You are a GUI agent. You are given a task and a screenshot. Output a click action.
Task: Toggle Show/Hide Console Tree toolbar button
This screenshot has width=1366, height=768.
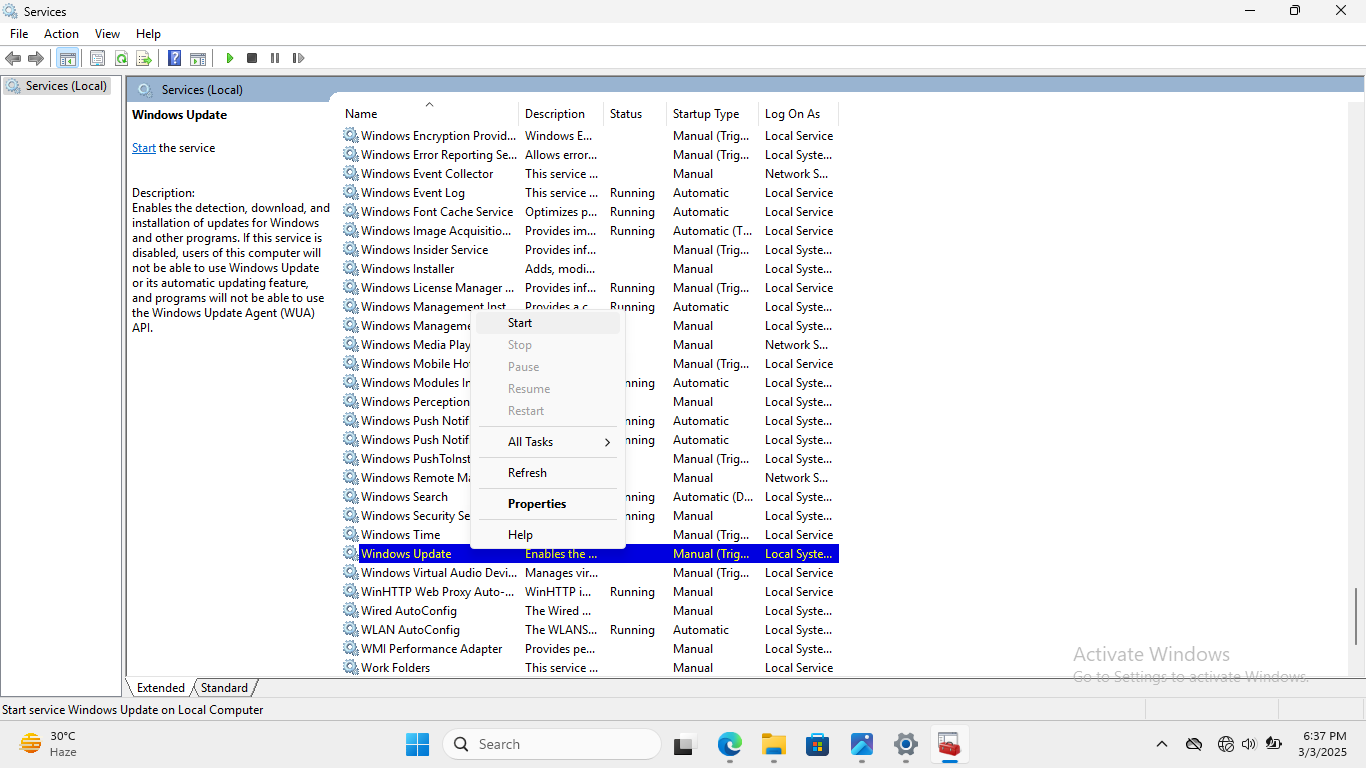[67, 58]
